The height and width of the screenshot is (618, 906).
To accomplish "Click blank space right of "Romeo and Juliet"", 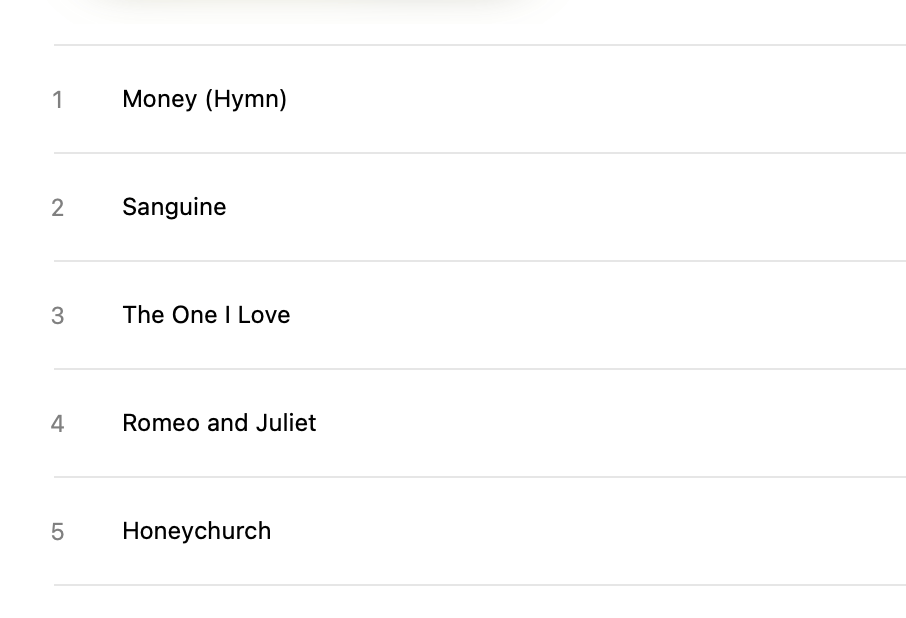I will pyautogui.click(x=600, y=423).
